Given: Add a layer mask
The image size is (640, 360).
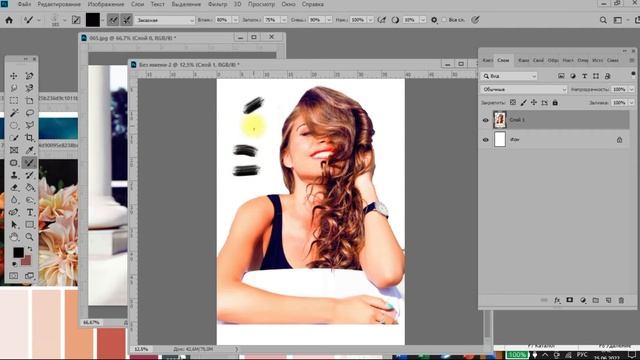Looking at the screenshot, I should [570, 300].
